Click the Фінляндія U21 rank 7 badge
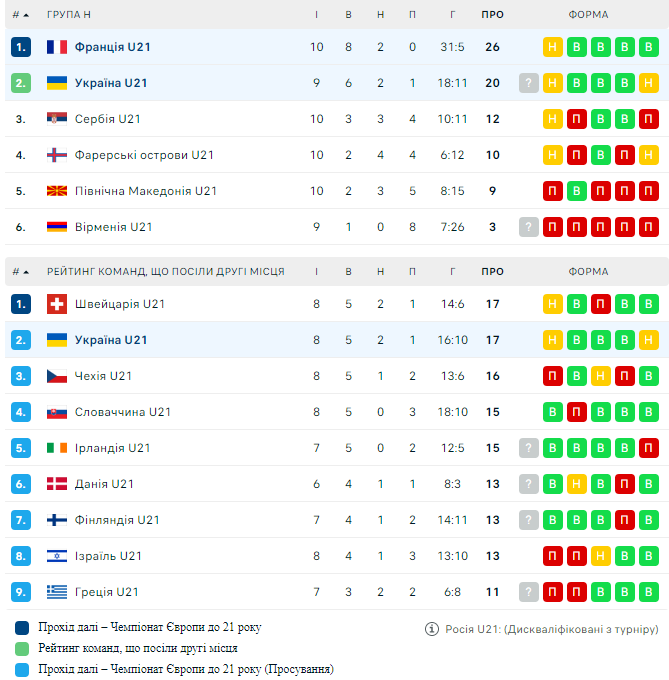 click(21, 520)
